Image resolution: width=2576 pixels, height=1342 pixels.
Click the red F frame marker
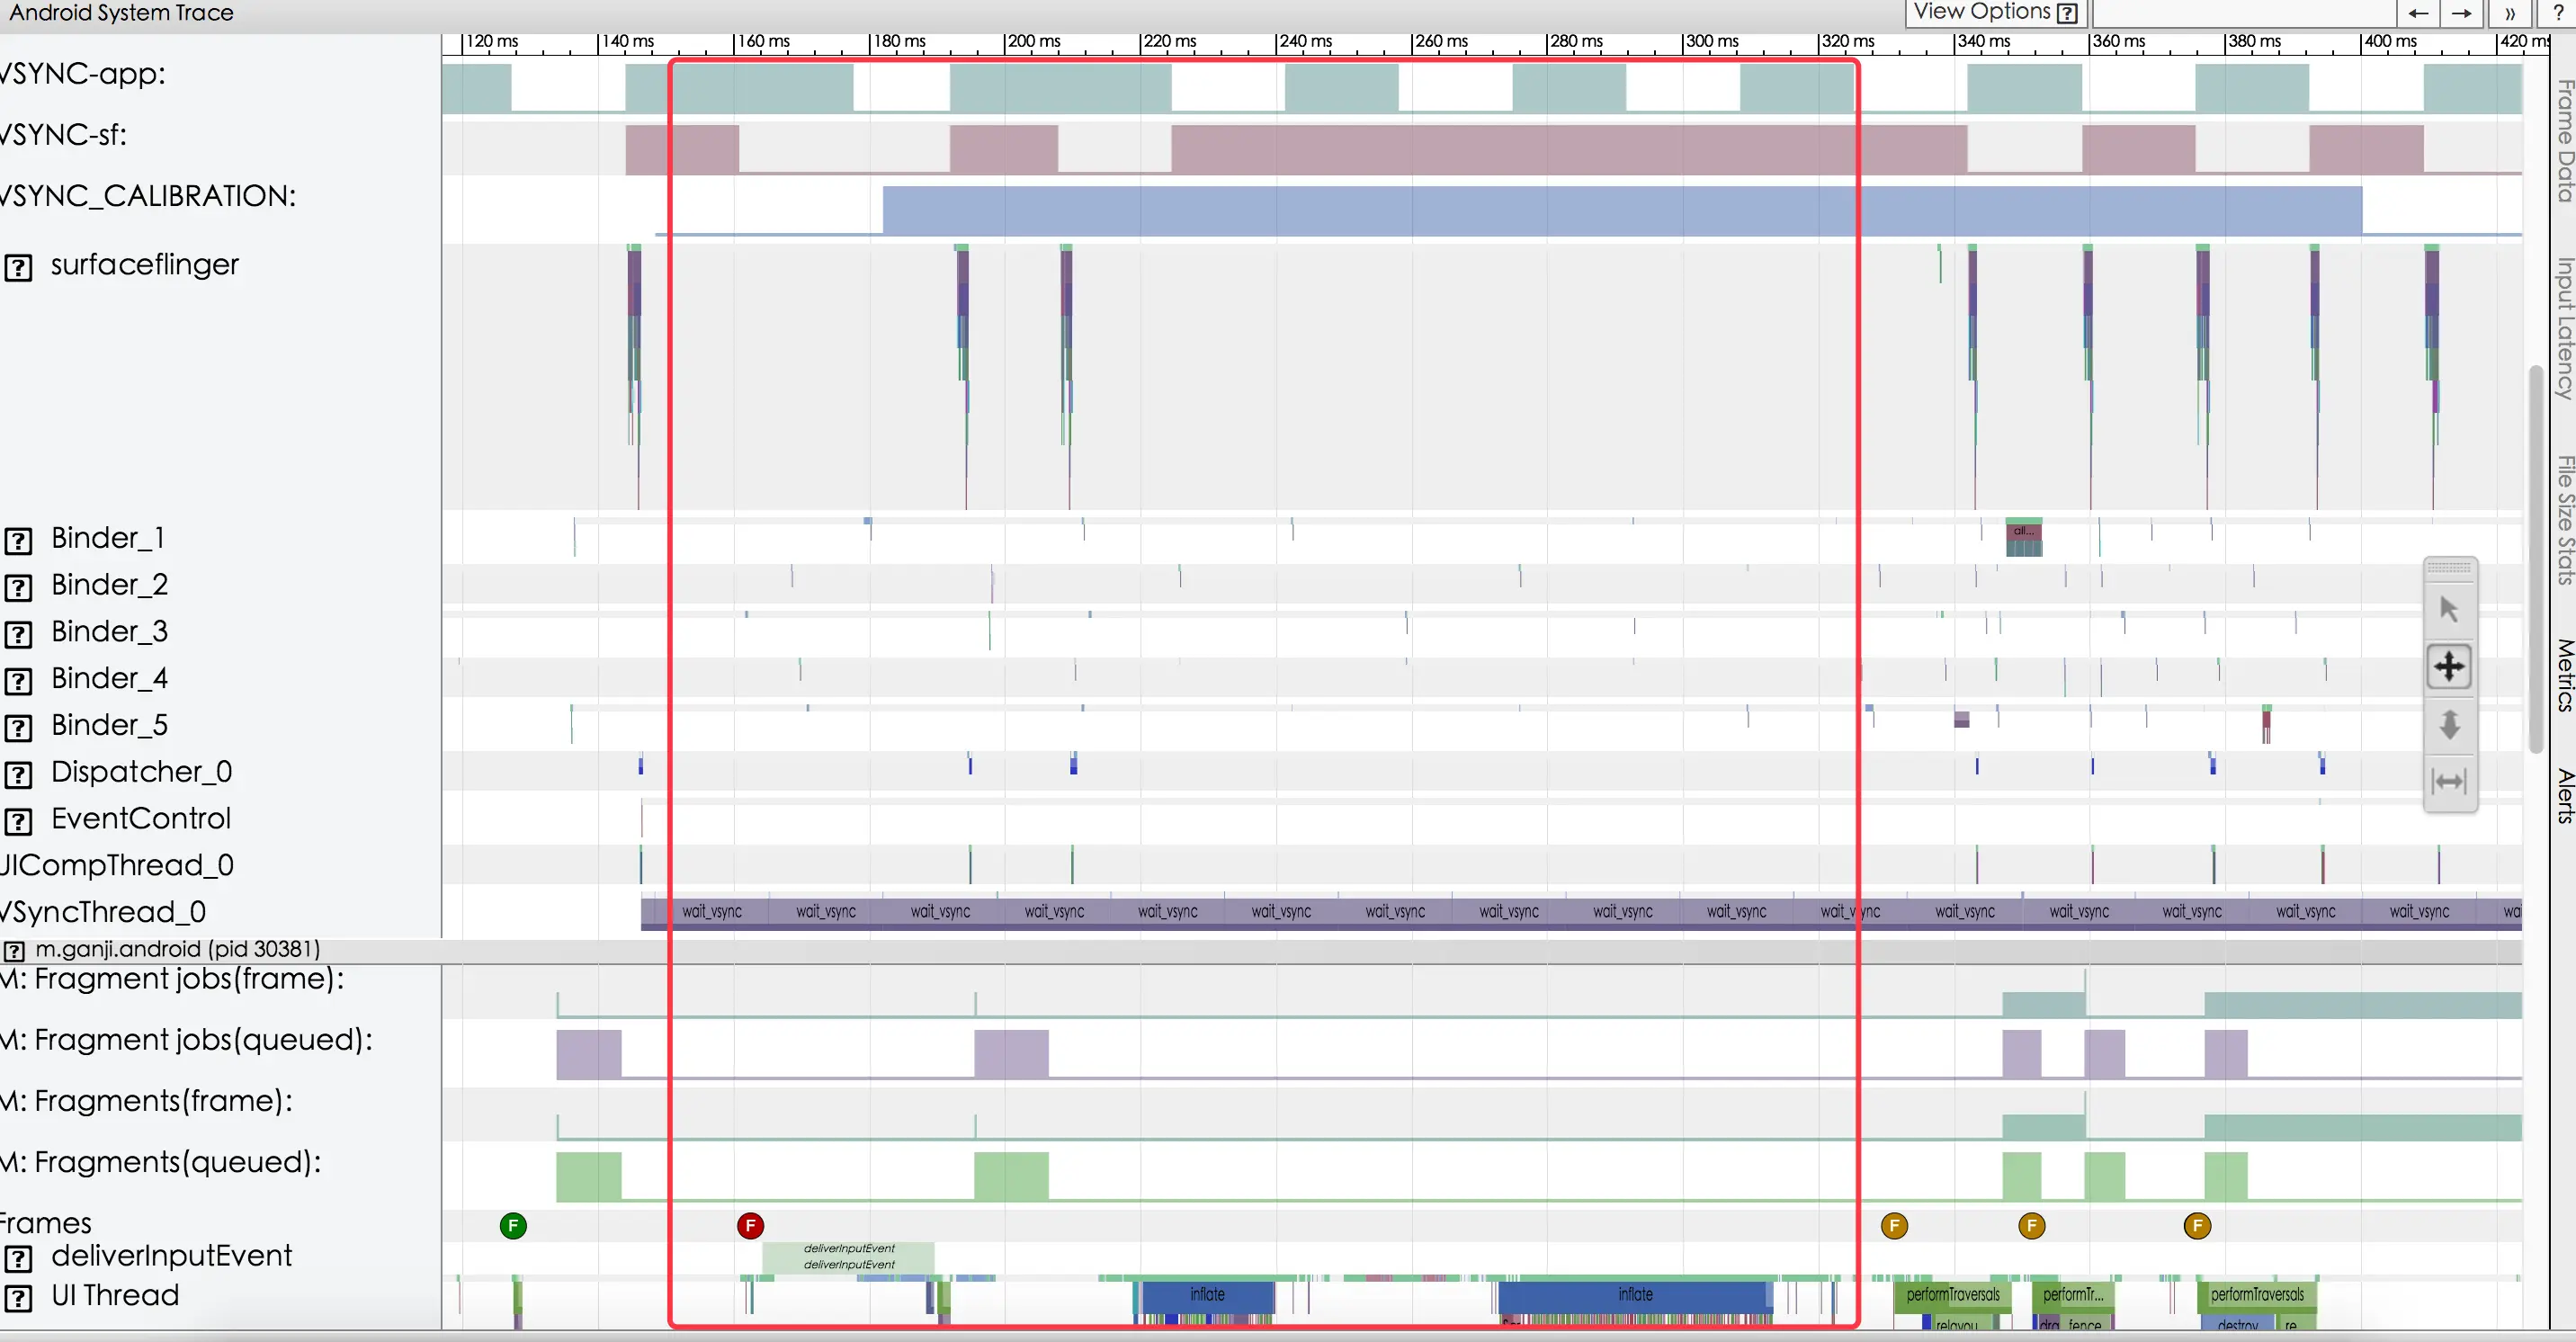tap(750, 1225)
